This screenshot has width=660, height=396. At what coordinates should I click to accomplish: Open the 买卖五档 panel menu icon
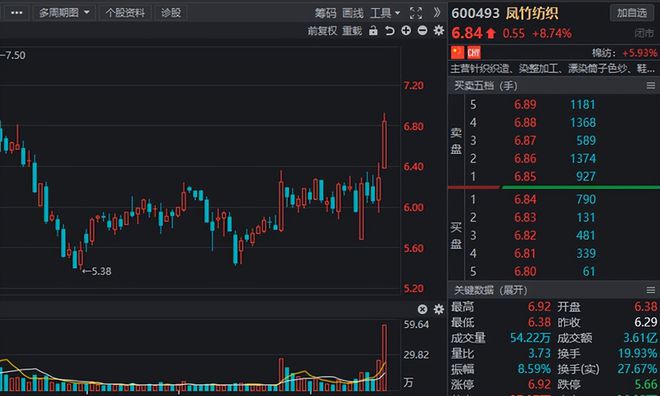click(651, 86)
